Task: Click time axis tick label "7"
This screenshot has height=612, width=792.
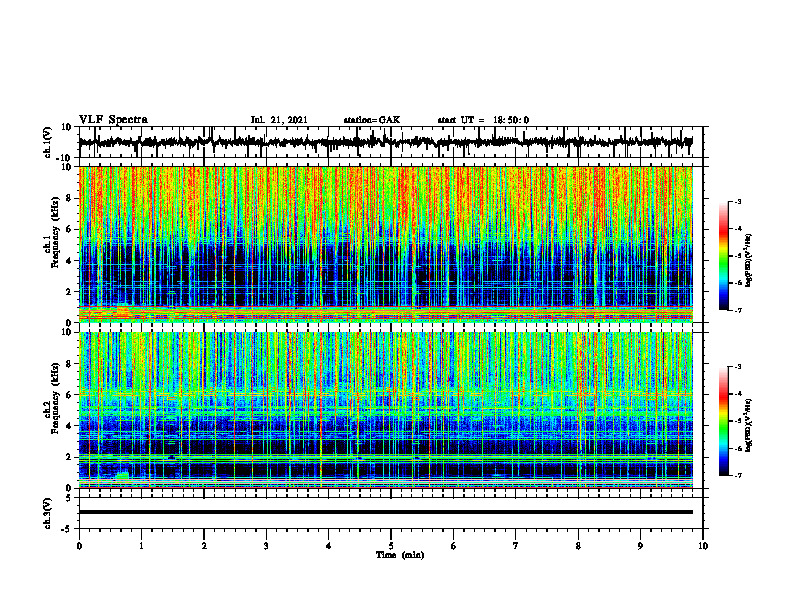Action: pyautogui.click(x=516, y=546)
